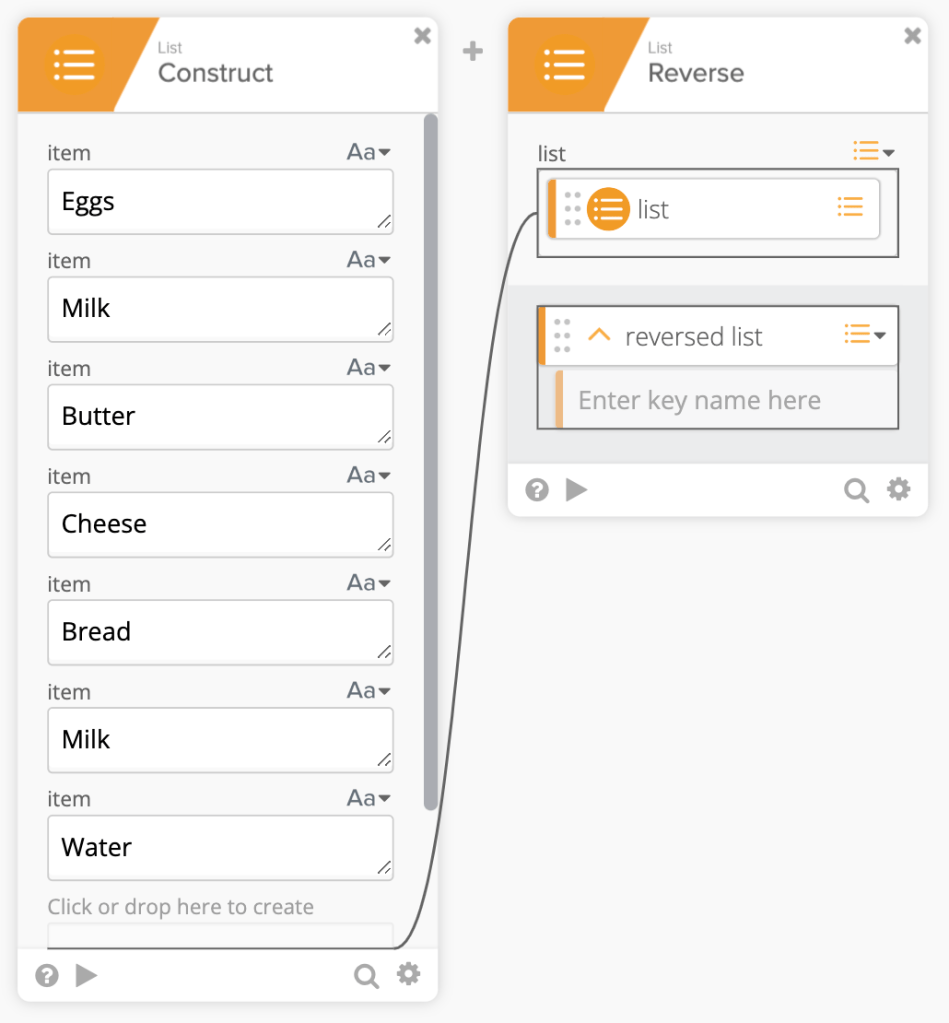The image size is (949, 1023).
Task: Click the 'Enter key name here' field
Action: pyautogui.click(x=725, y=400)
